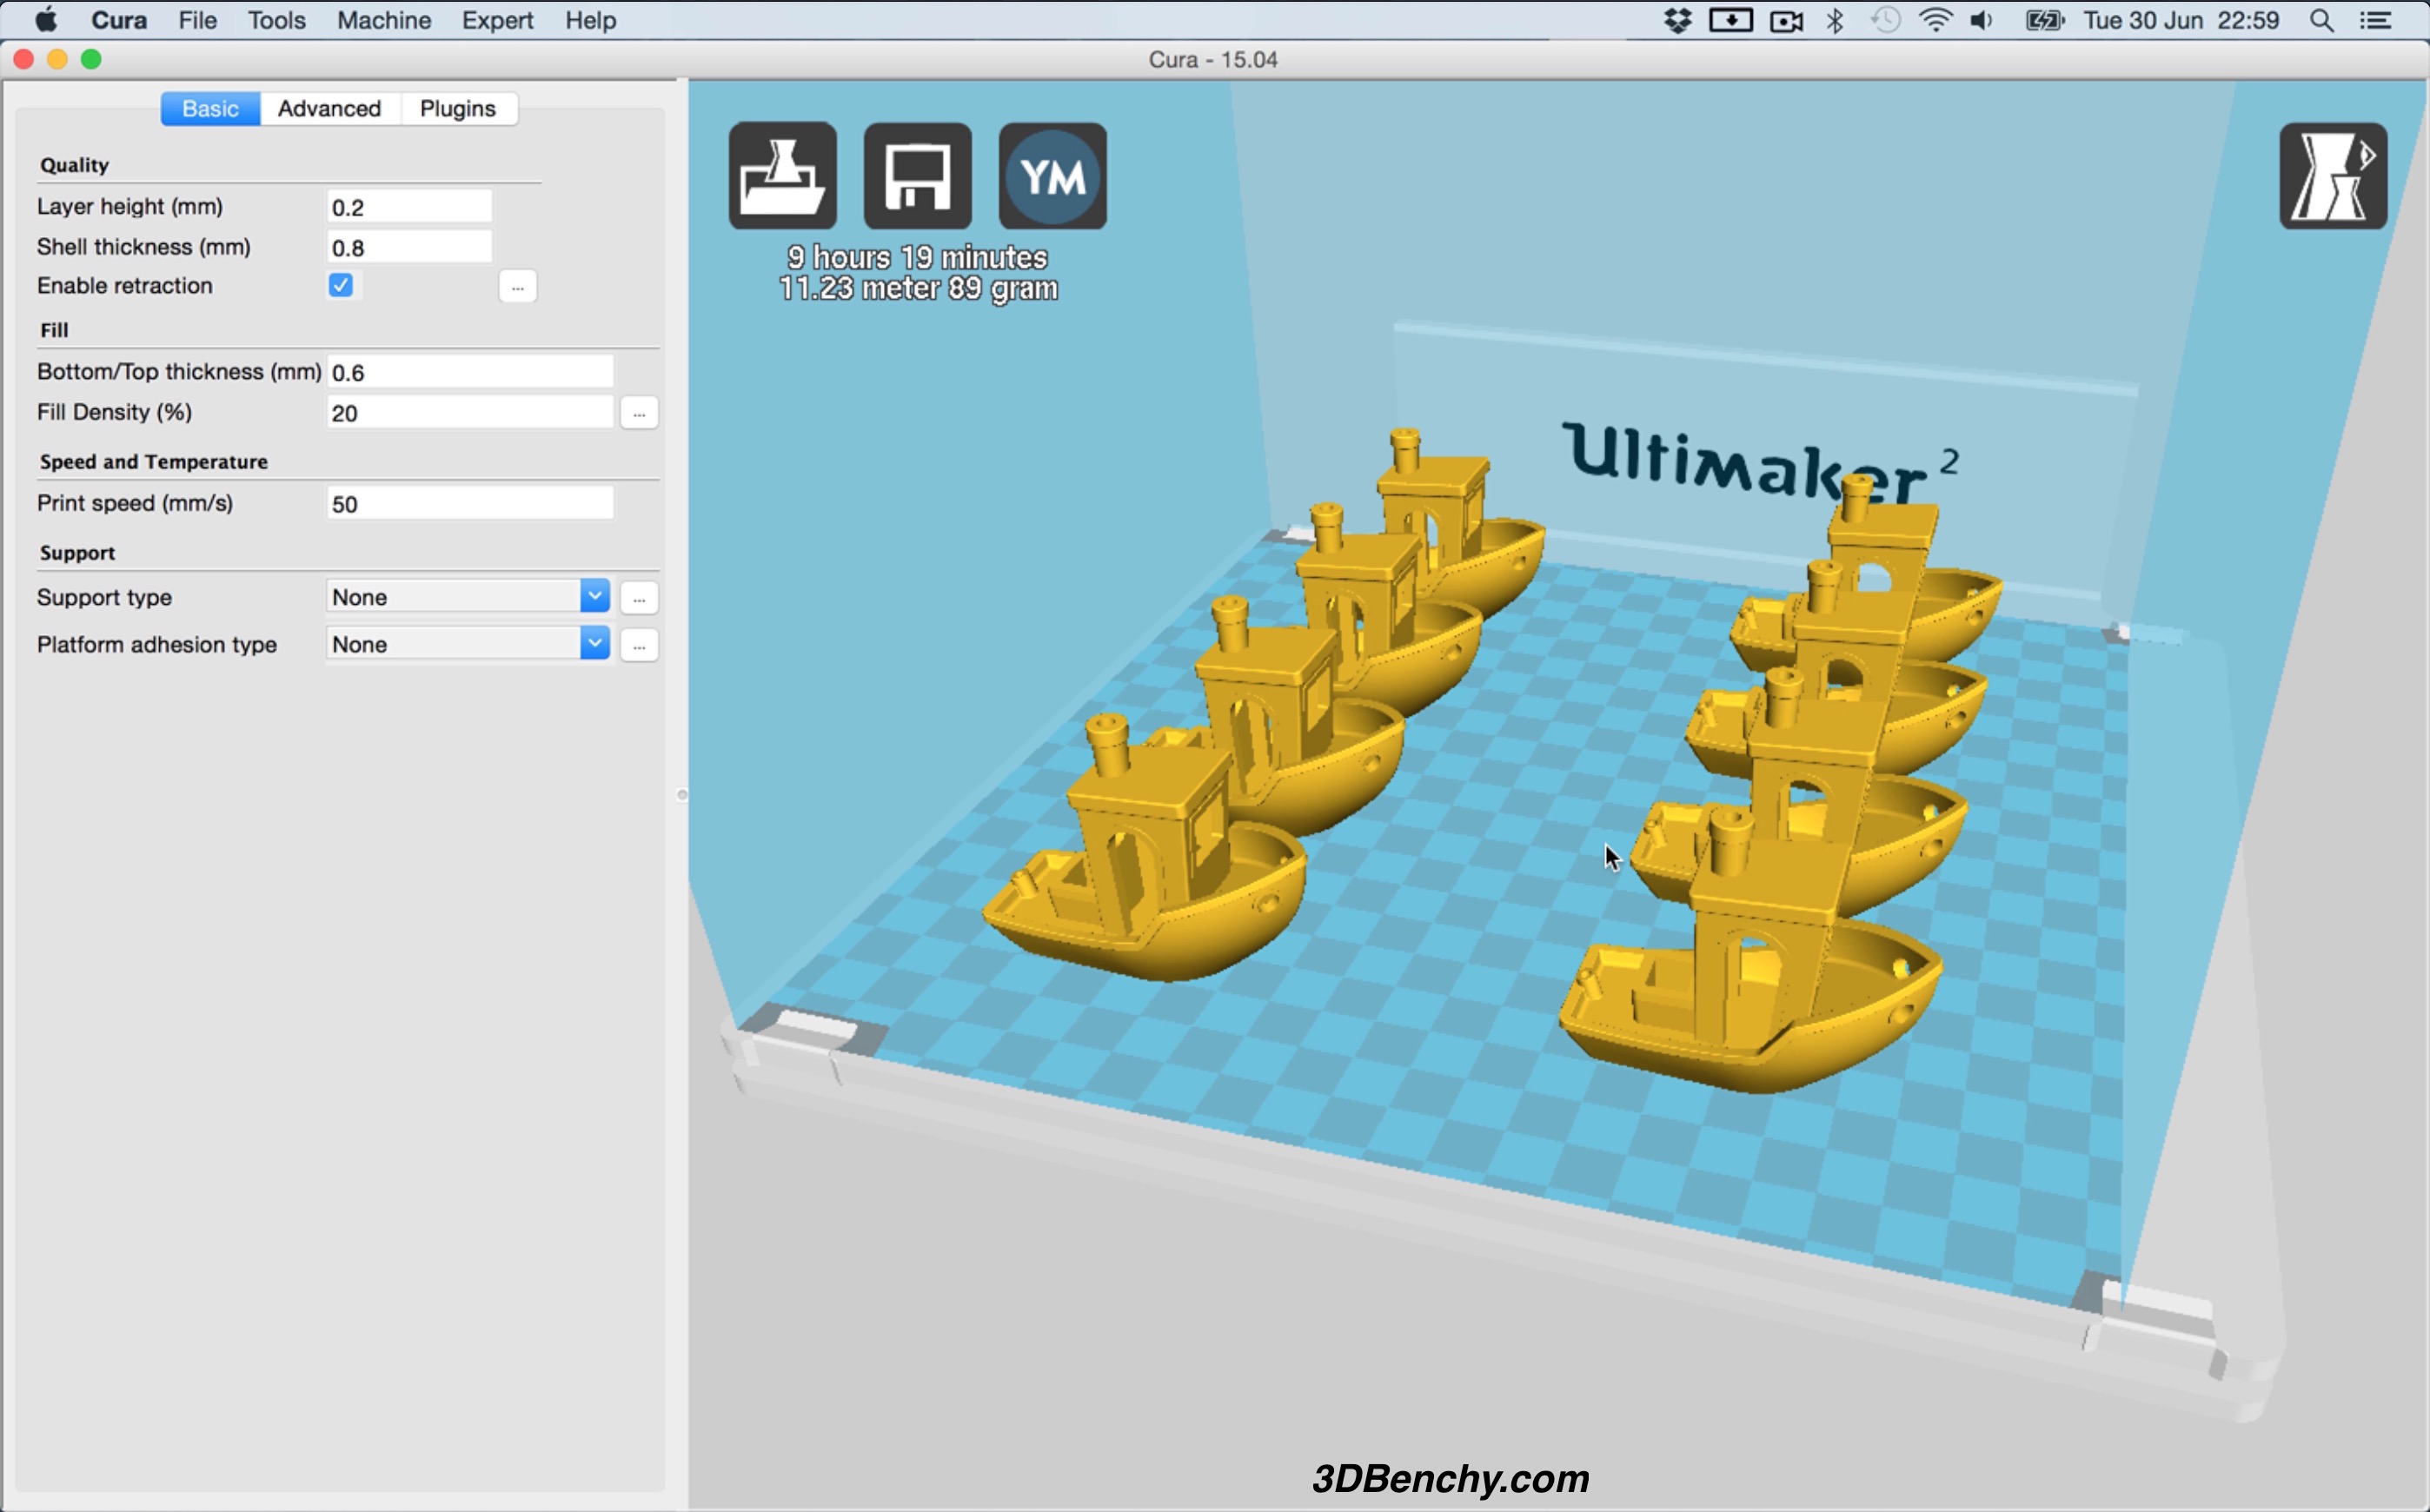The image size is (2430, 1512).
Task: Open Dropbox menu bar icon
Action: point(1677,20)
